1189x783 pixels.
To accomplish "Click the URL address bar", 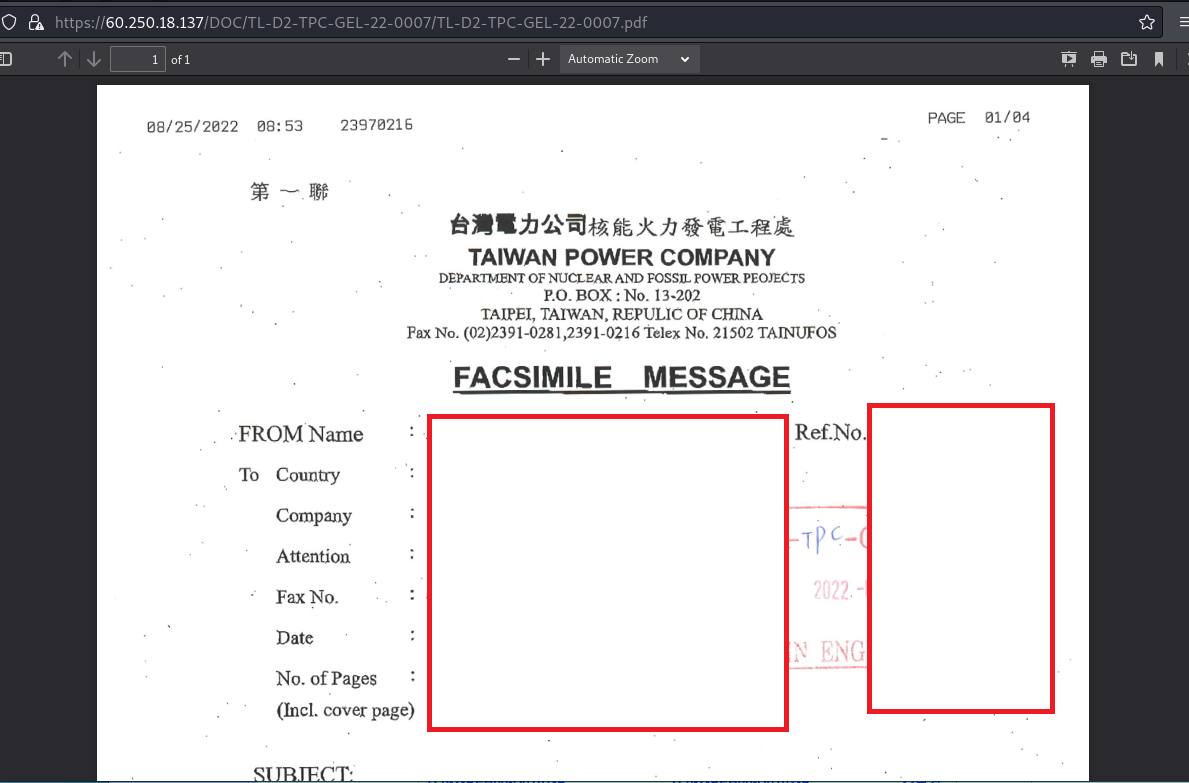I will tap(591, 22).
